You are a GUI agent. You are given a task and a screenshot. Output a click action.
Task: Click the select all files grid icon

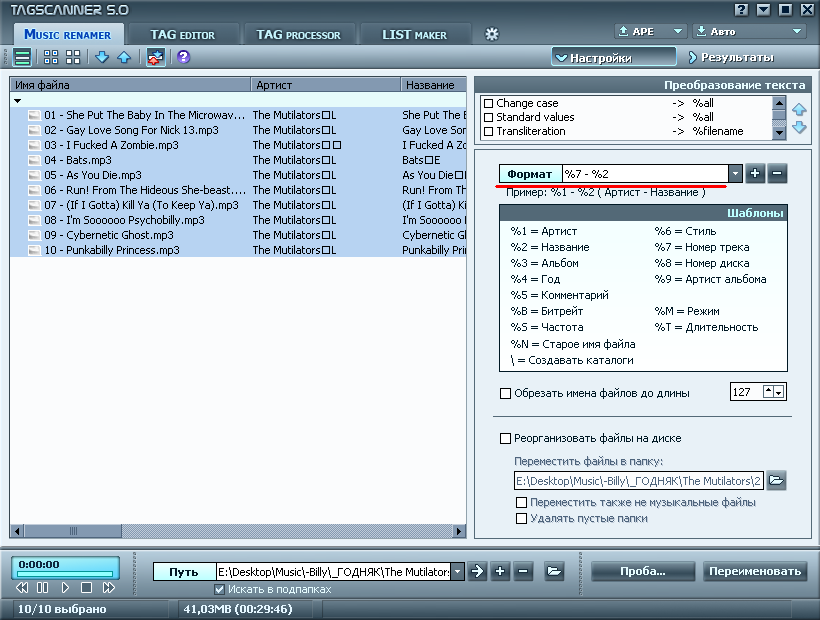[51, 57]
